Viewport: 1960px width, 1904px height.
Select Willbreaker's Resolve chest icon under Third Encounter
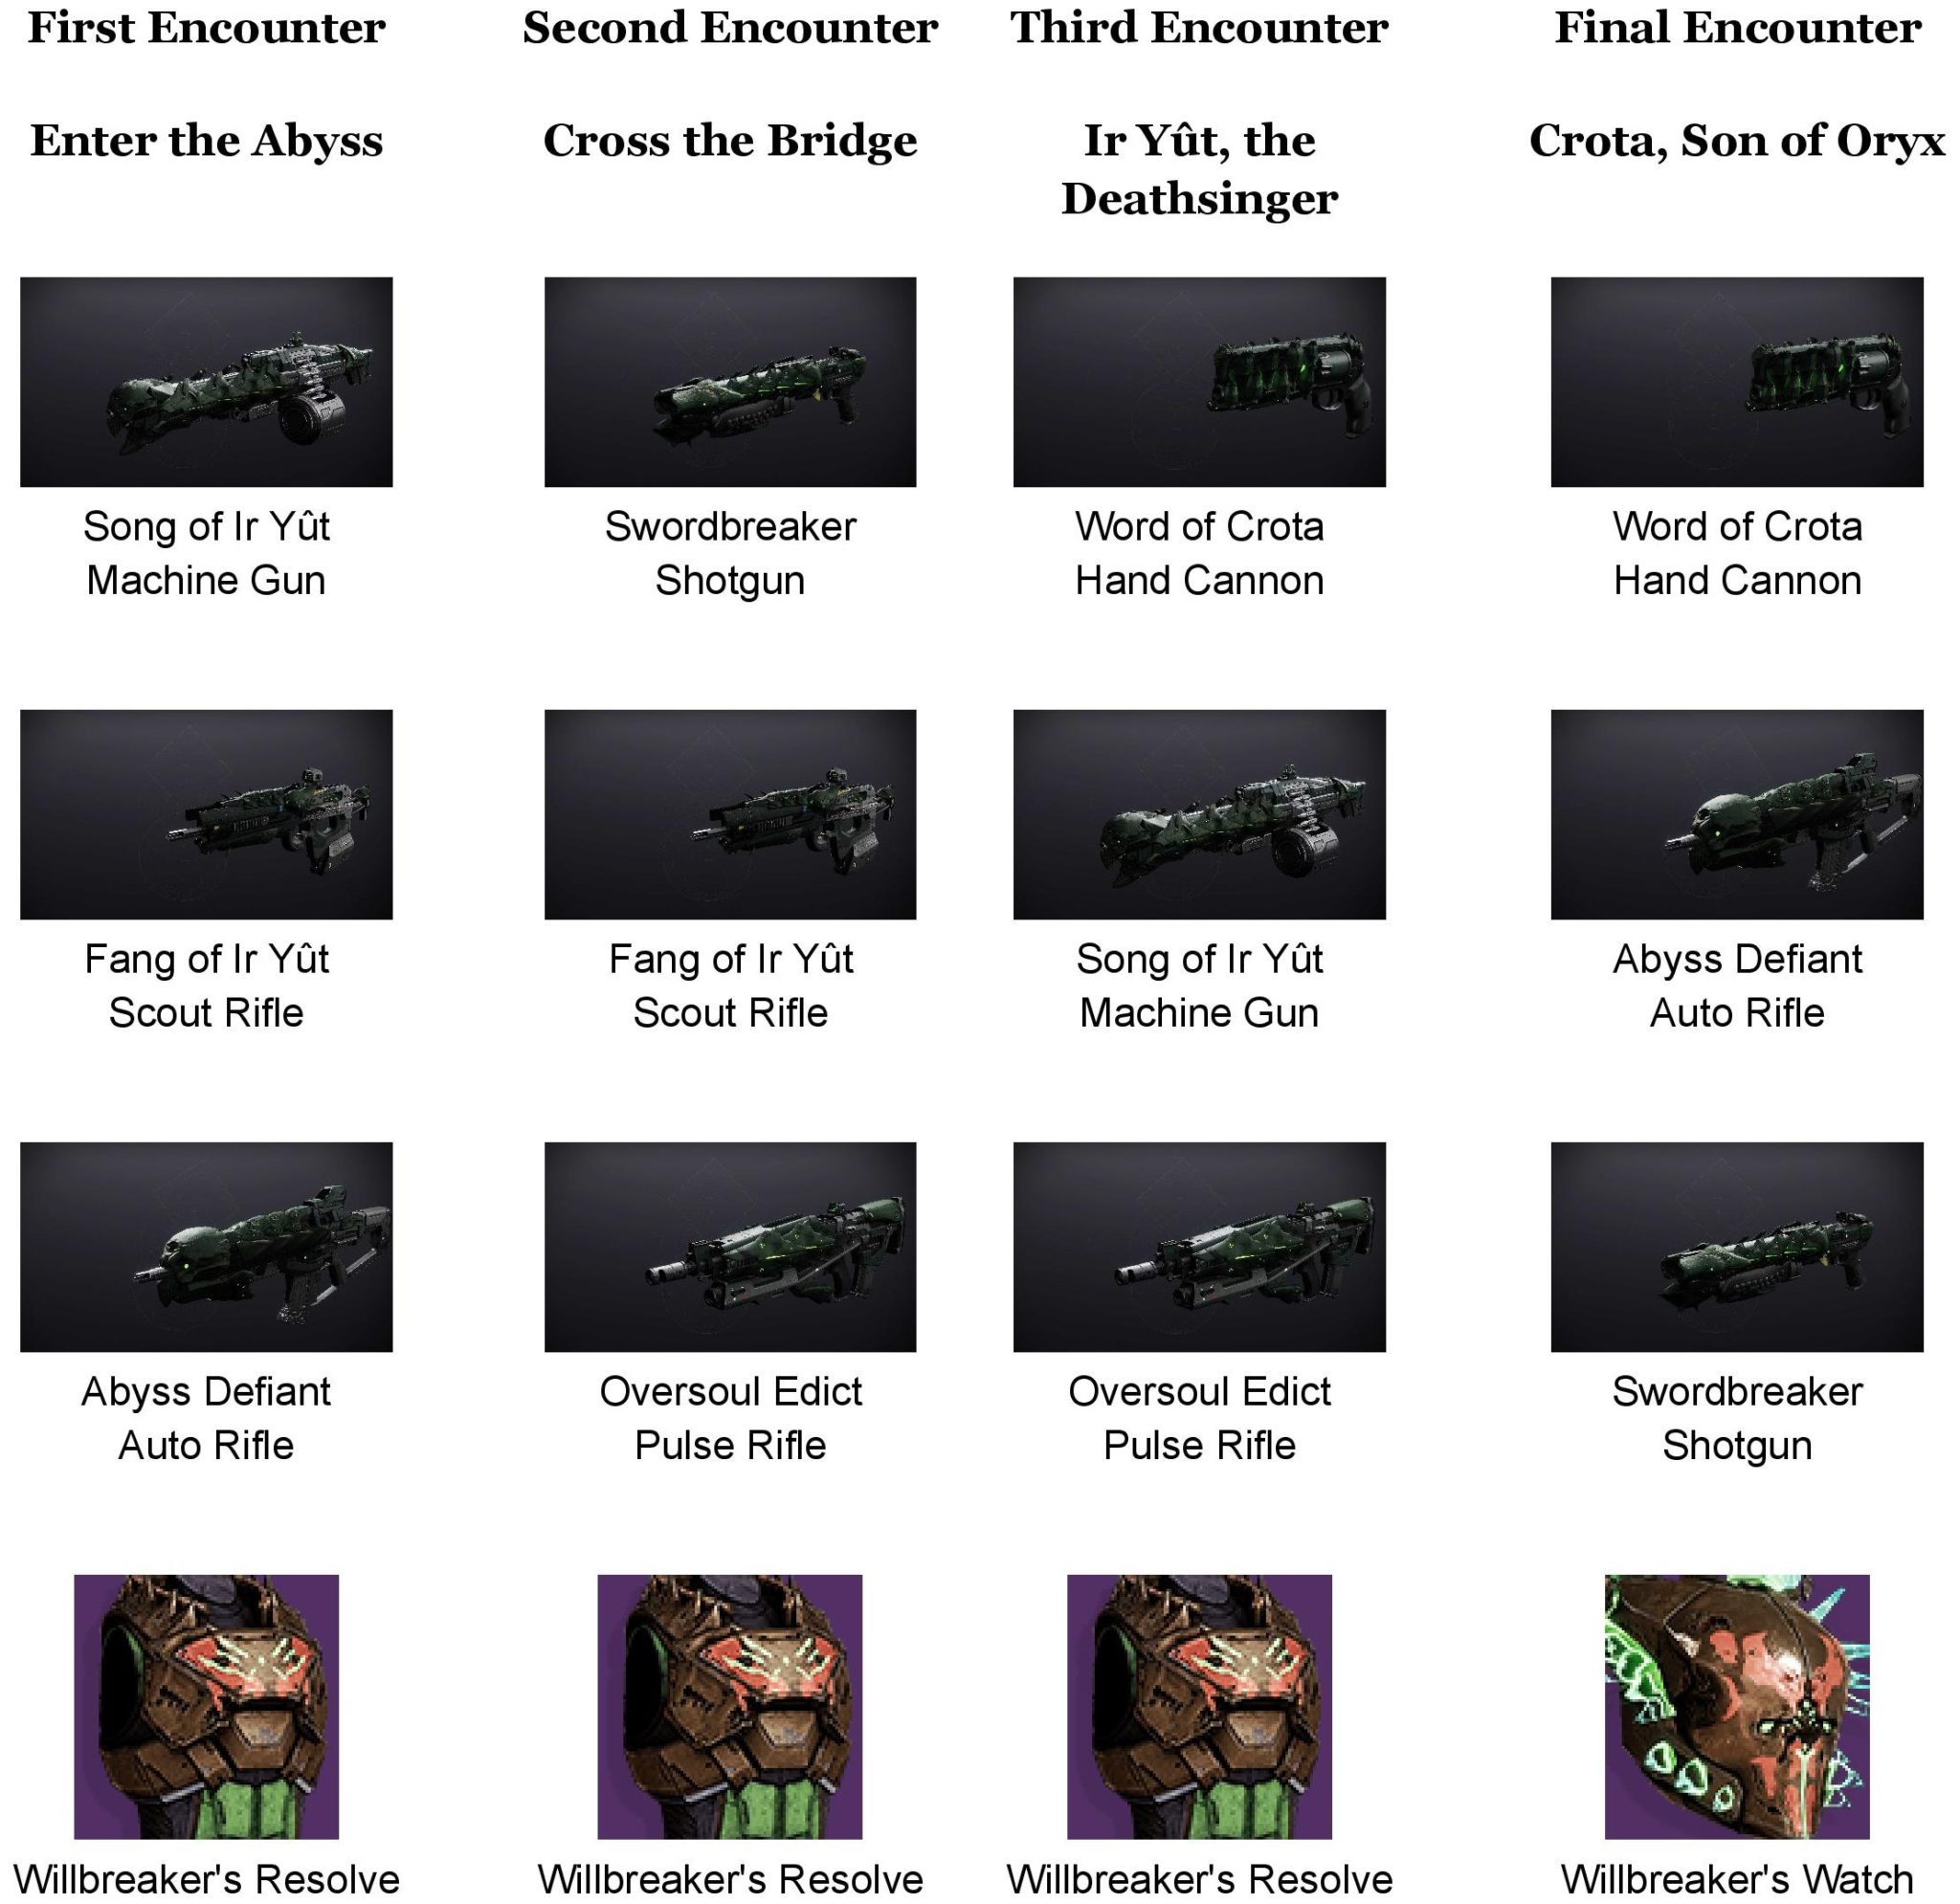[1199, 1707]
